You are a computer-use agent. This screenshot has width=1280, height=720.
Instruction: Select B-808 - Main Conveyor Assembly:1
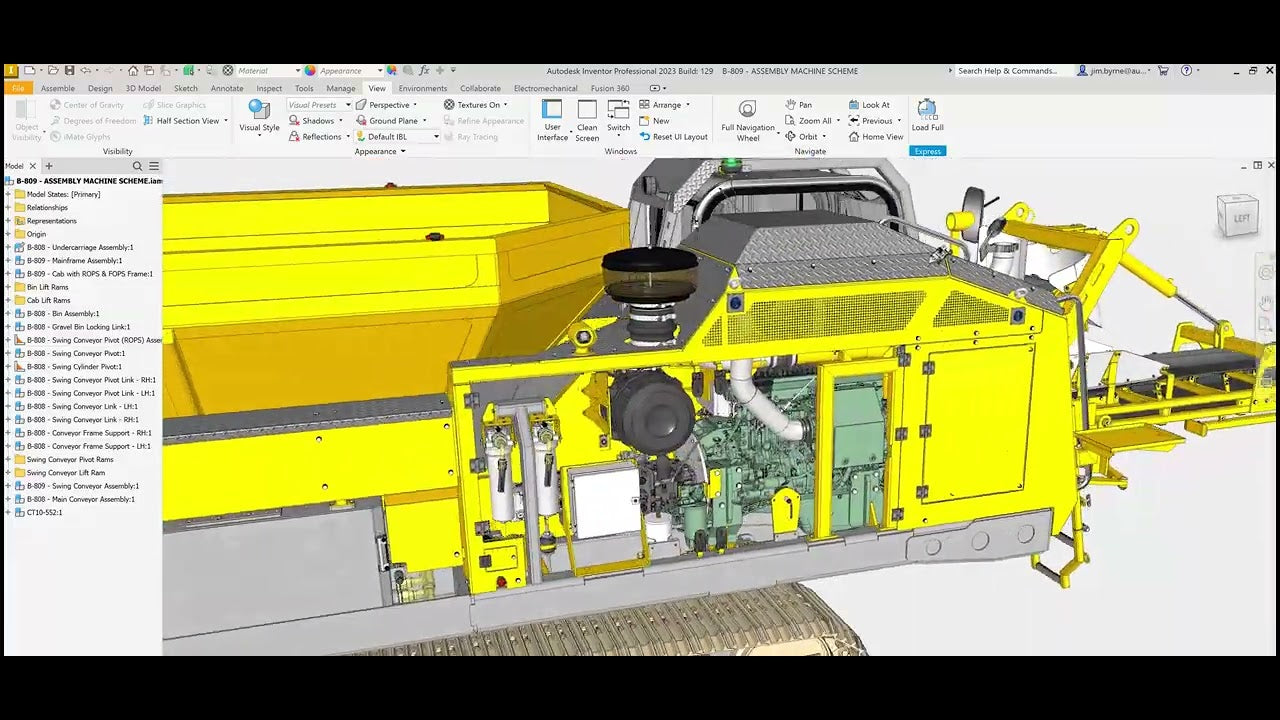81,499
